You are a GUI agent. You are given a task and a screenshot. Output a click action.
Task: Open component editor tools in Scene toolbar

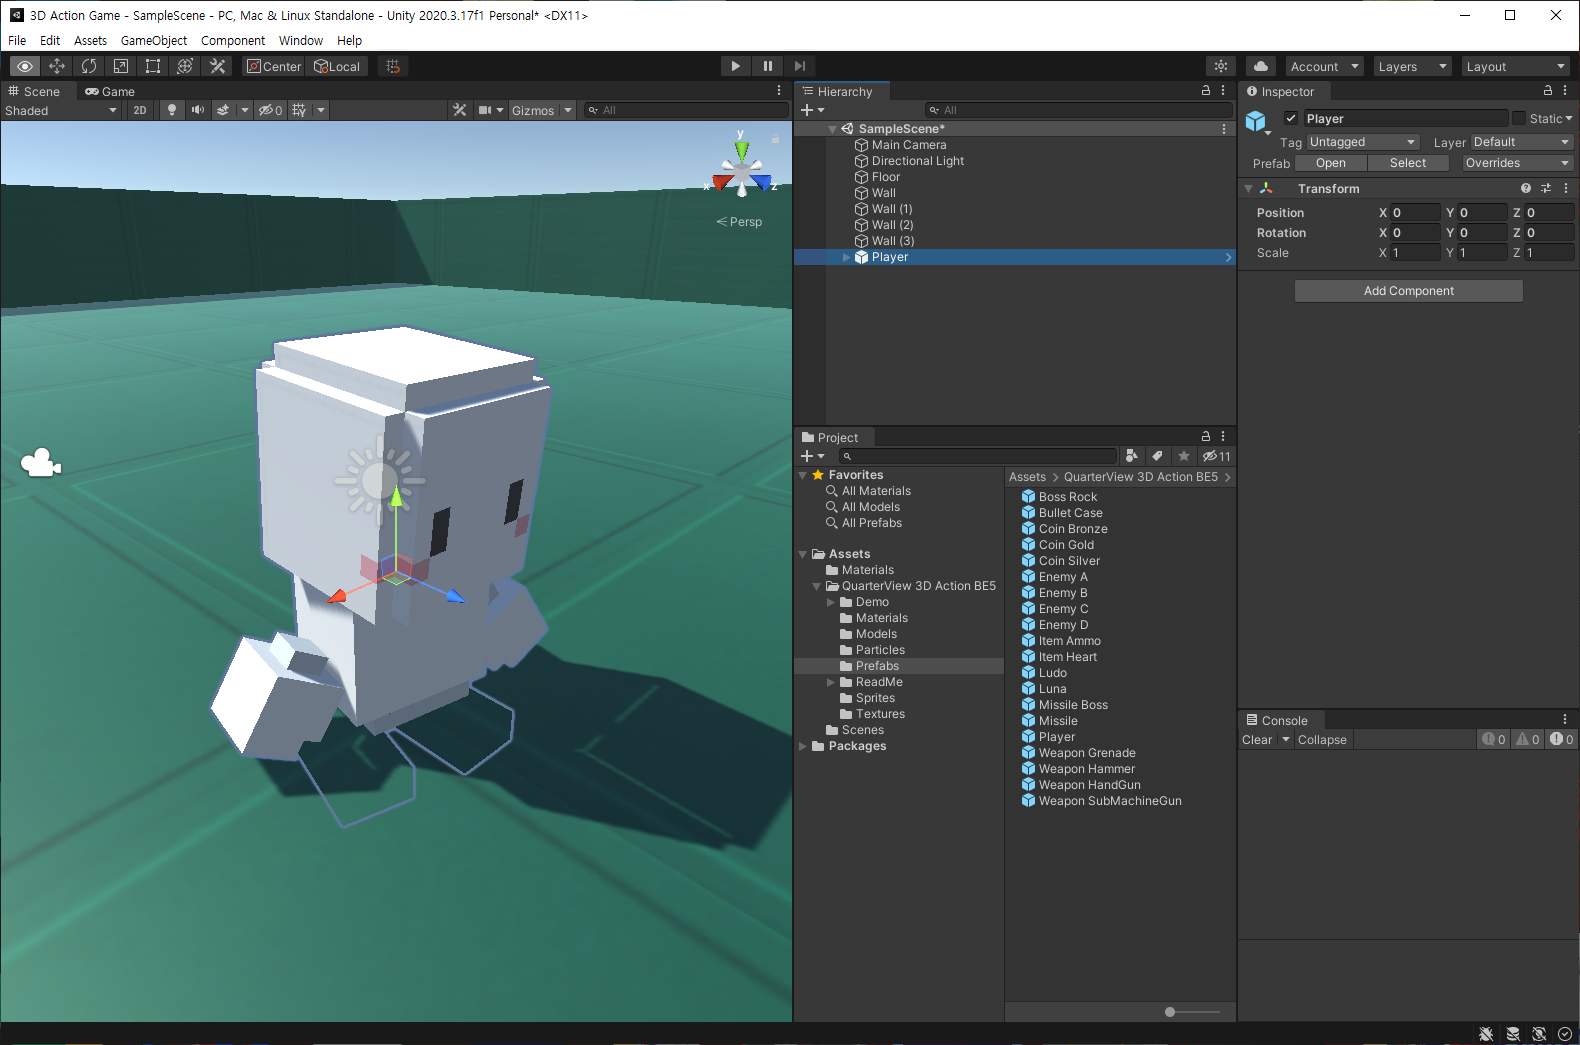click(x=460, y=110)
